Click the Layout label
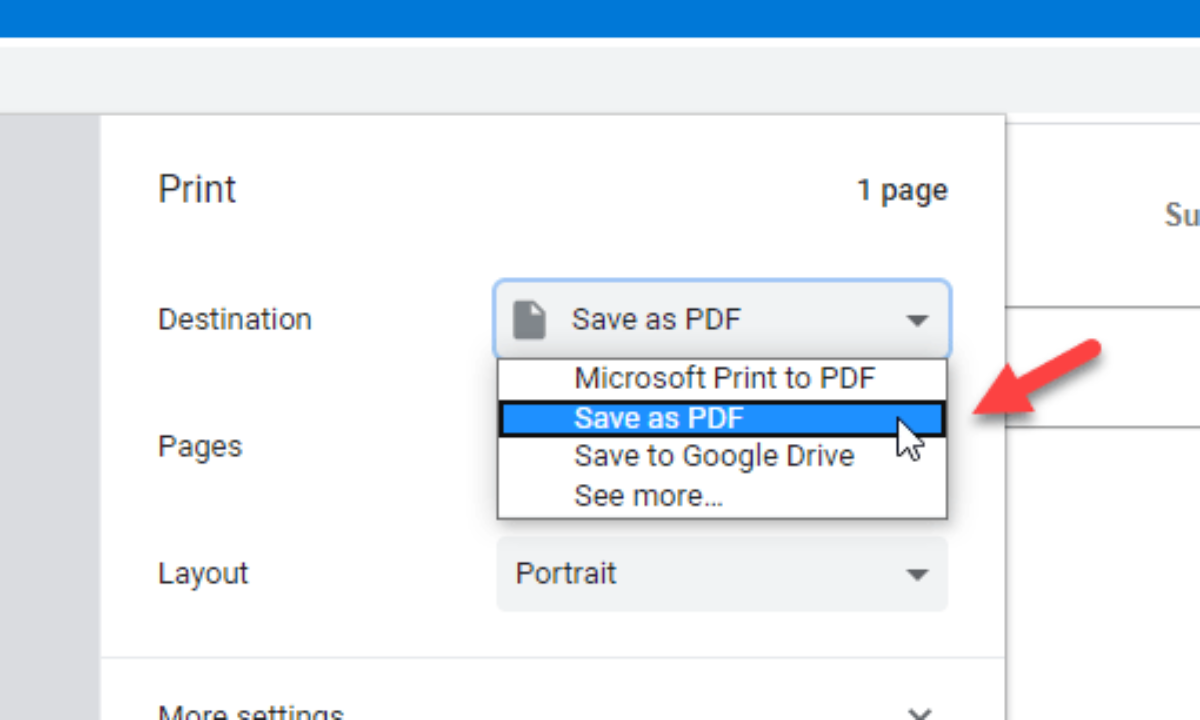This screenshot has width=1200, height=720. click(203, 574)
